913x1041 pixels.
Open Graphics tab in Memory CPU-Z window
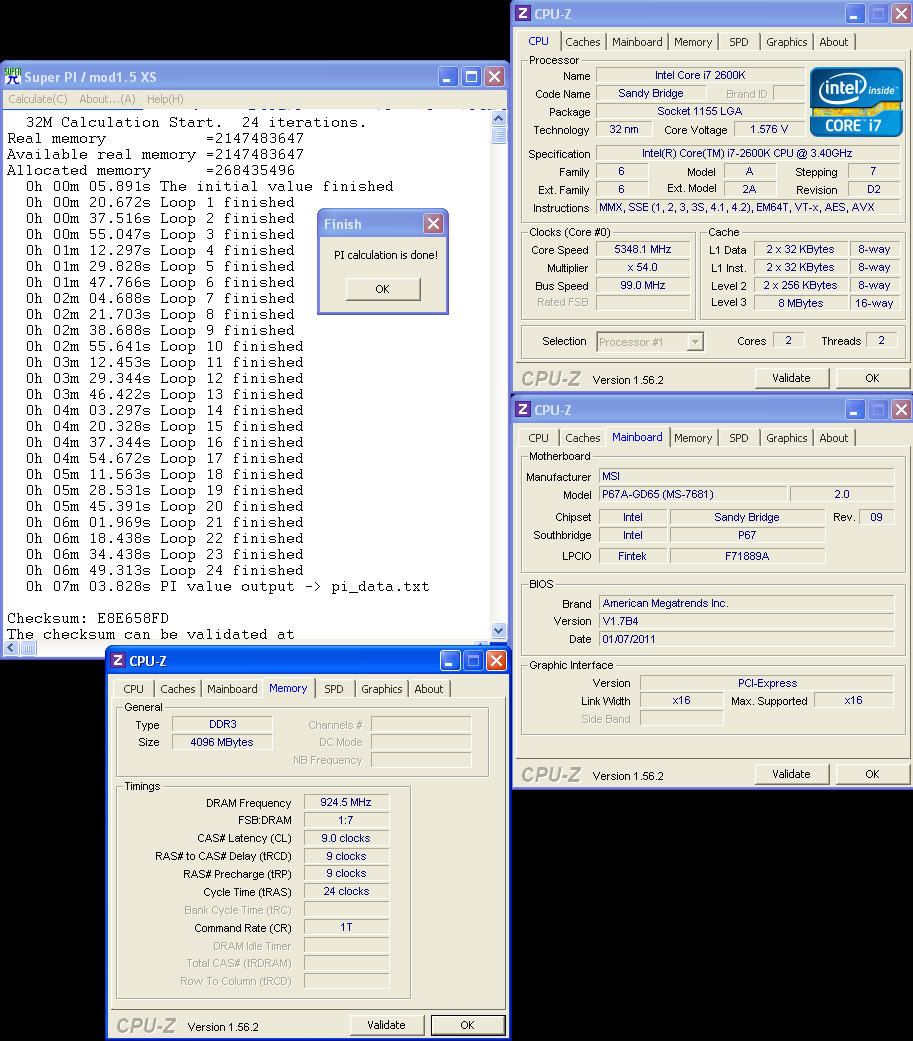(381, 689)
